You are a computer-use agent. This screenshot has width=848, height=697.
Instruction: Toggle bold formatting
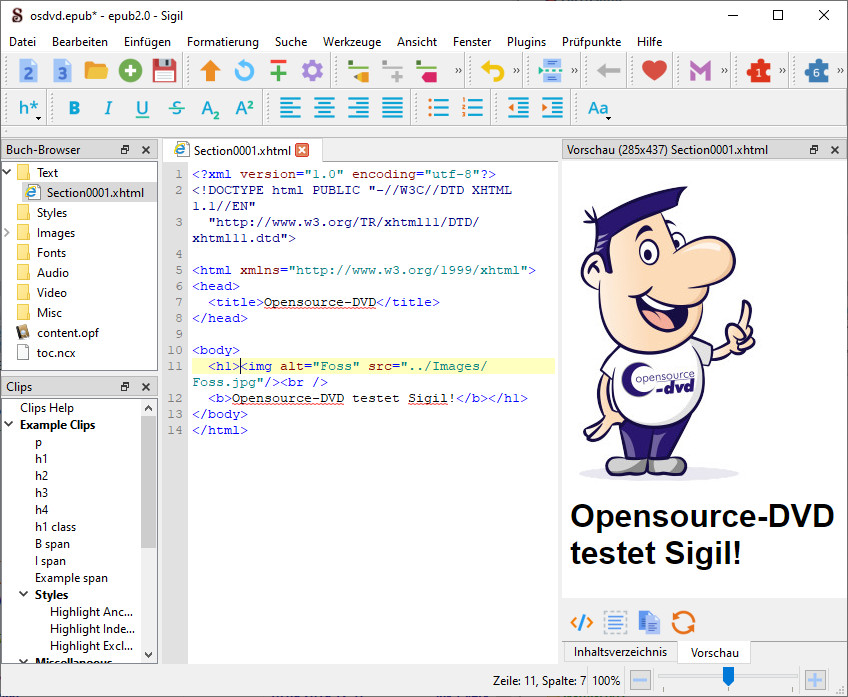coord(74,108)
